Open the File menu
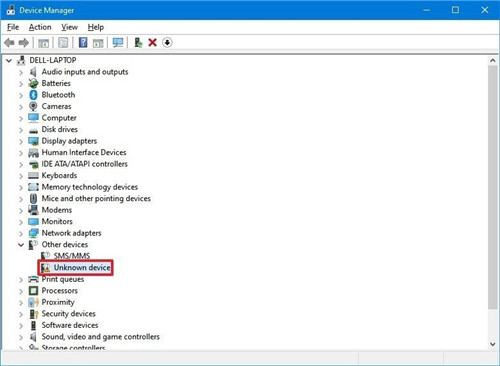This screenshot has height=366, width=500. tap(13, 27)
